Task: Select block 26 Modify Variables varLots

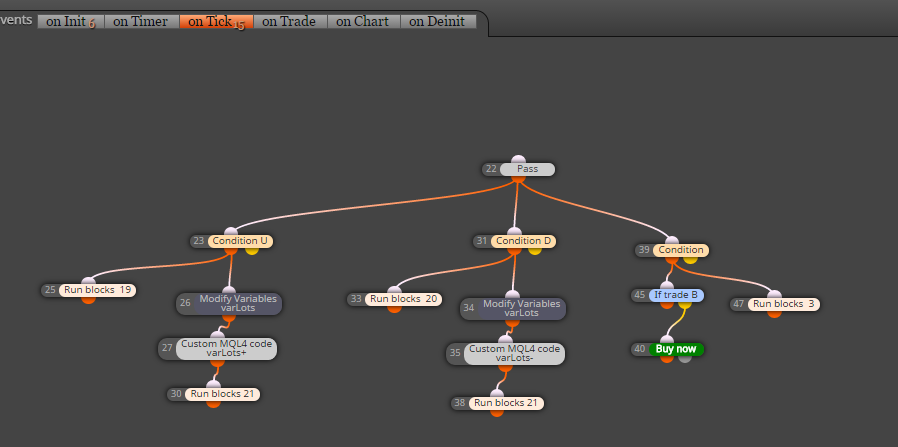Action: (238, 304)
